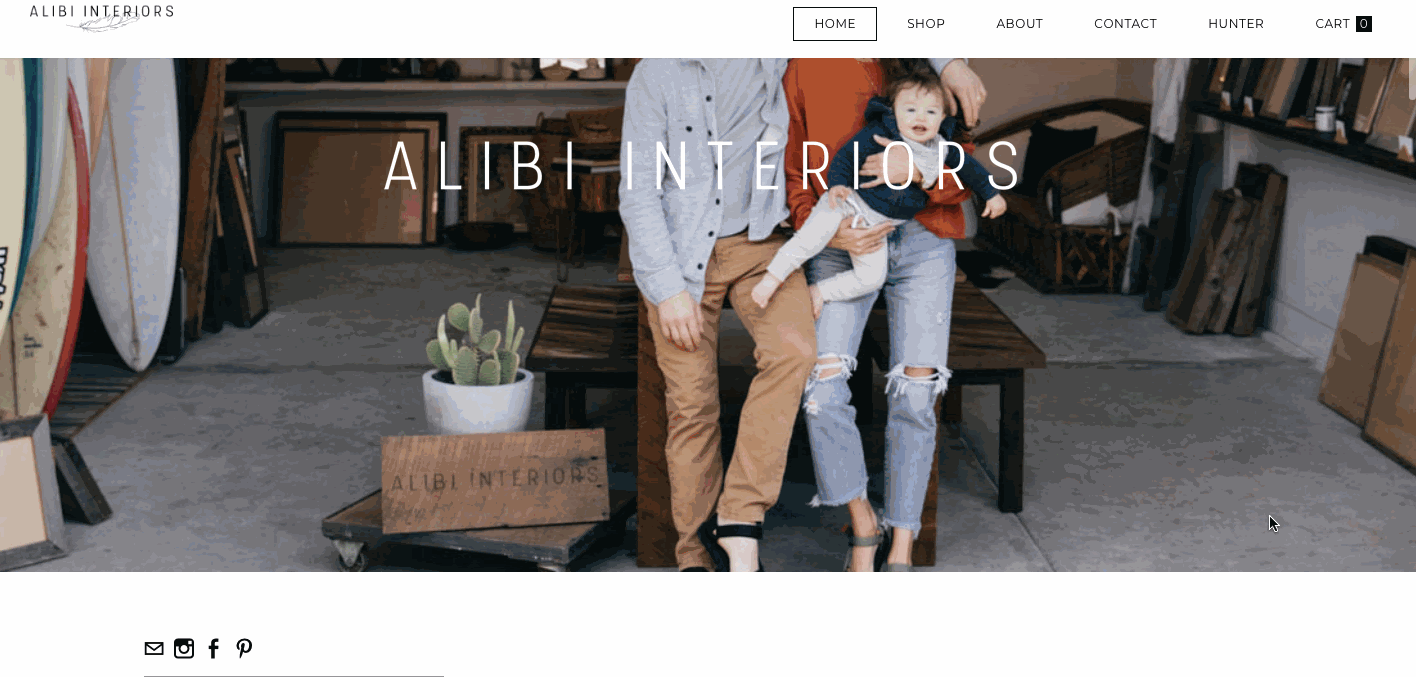Click the Alibi Interiors logo in header
The image size is (1416, 677).
(x=101, y=17)
